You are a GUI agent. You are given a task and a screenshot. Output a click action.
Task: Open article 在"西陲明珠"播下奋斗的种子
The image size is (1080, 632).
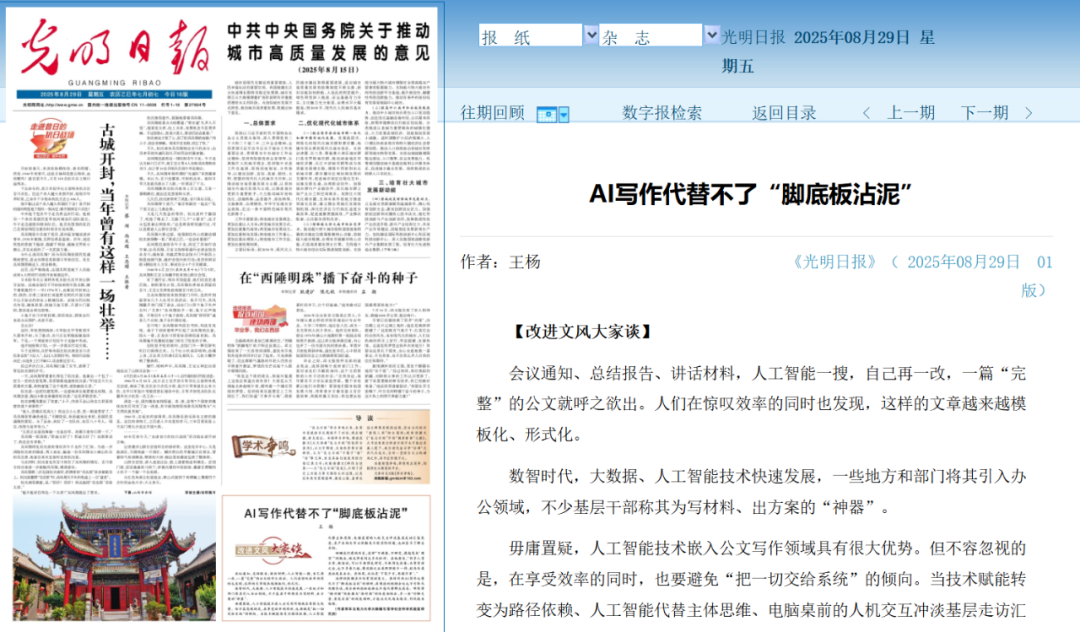pyautogui.click(x=329, y=278)
